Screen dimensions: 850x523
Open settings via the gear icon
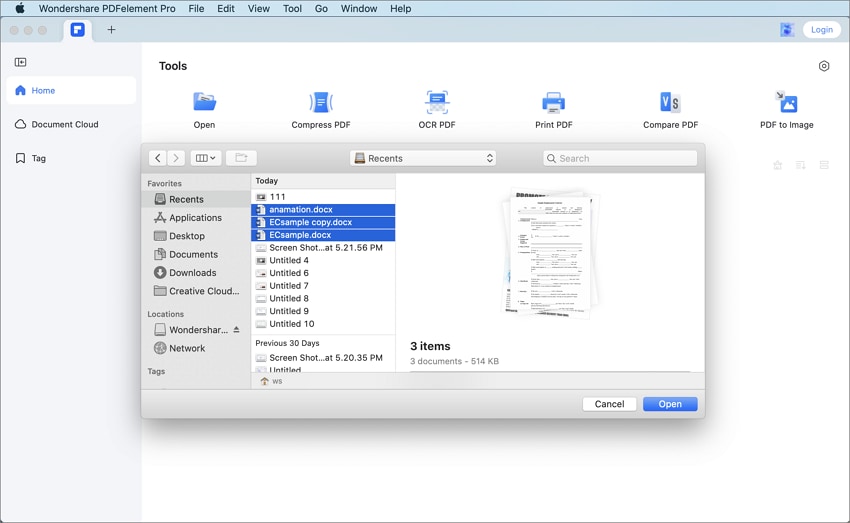(824, 66)
